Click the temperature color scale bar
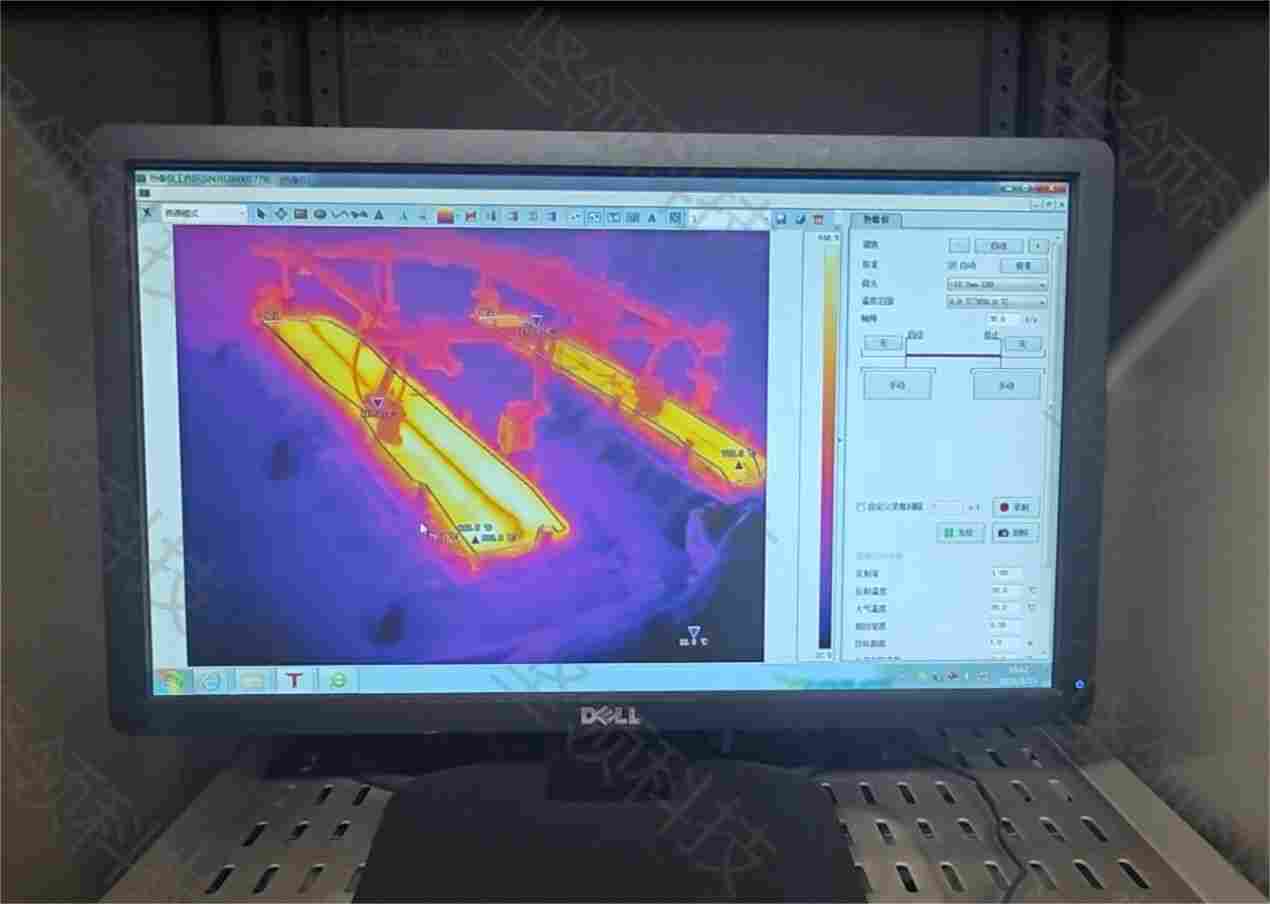 click(x=828, y=440)
